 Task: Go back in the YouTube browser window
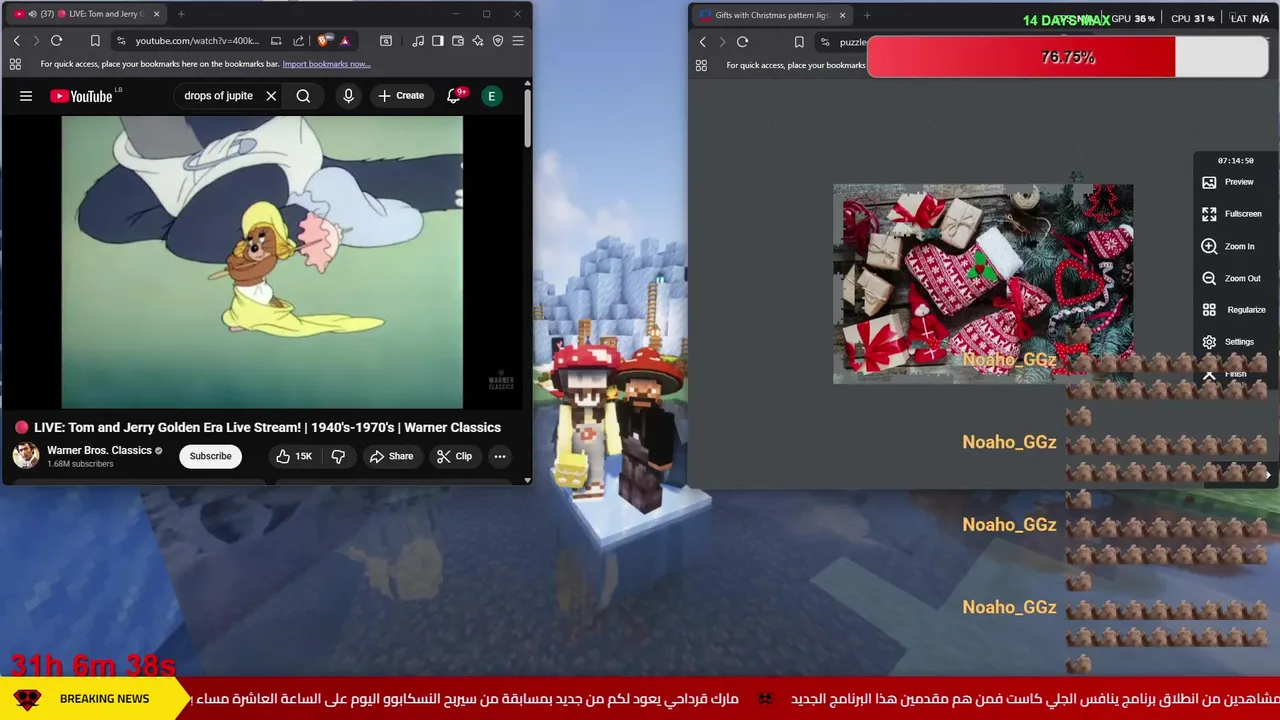pyautogui.click(x=17, y=41)
